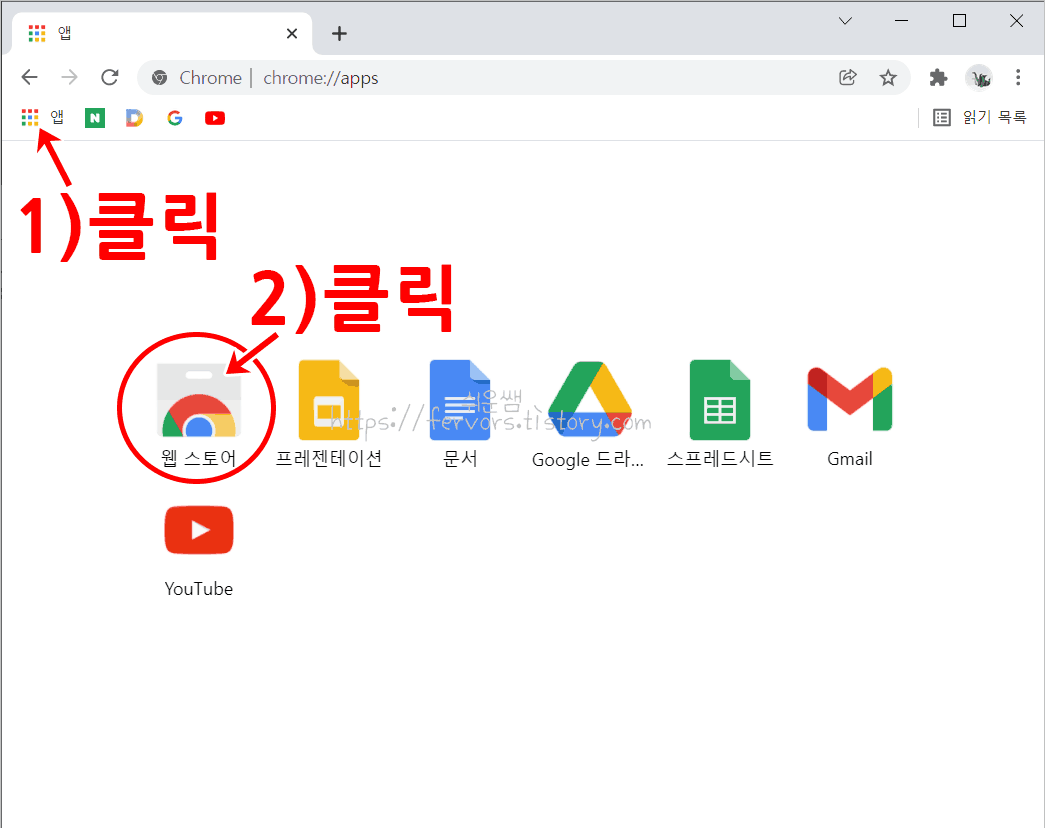
Task: Open the Google Sheets app icon
Action: [720, 400]
